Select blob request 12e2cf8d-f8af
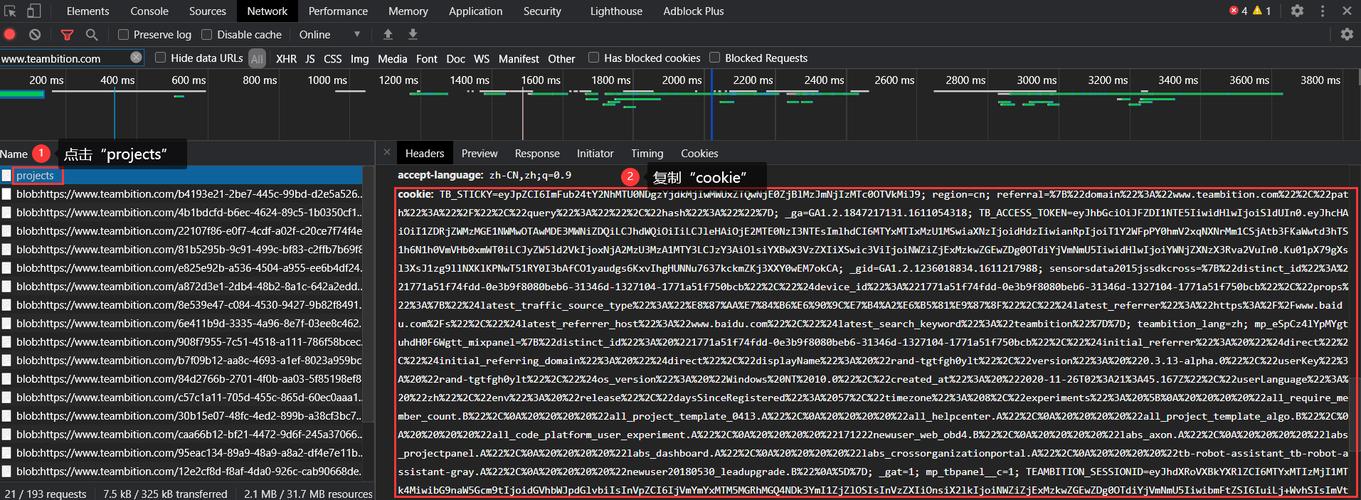1361x500 pixels. pyautogui.click(x=188, y=471)
